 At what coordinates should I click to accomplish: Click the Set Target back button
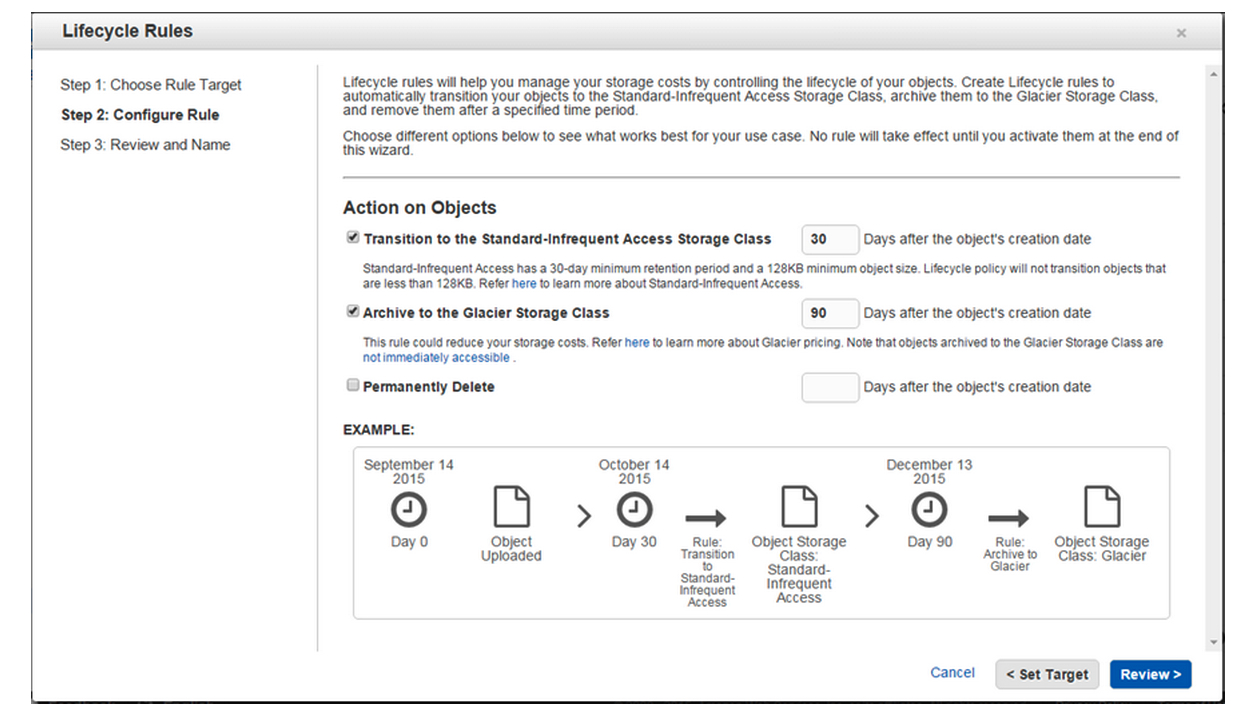(1047, 674)
